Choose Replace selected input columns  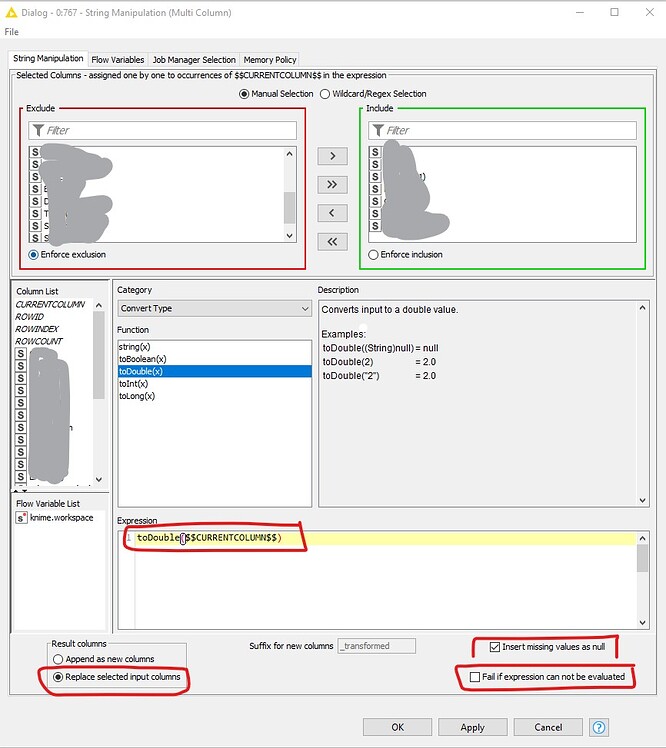[58, 677]
